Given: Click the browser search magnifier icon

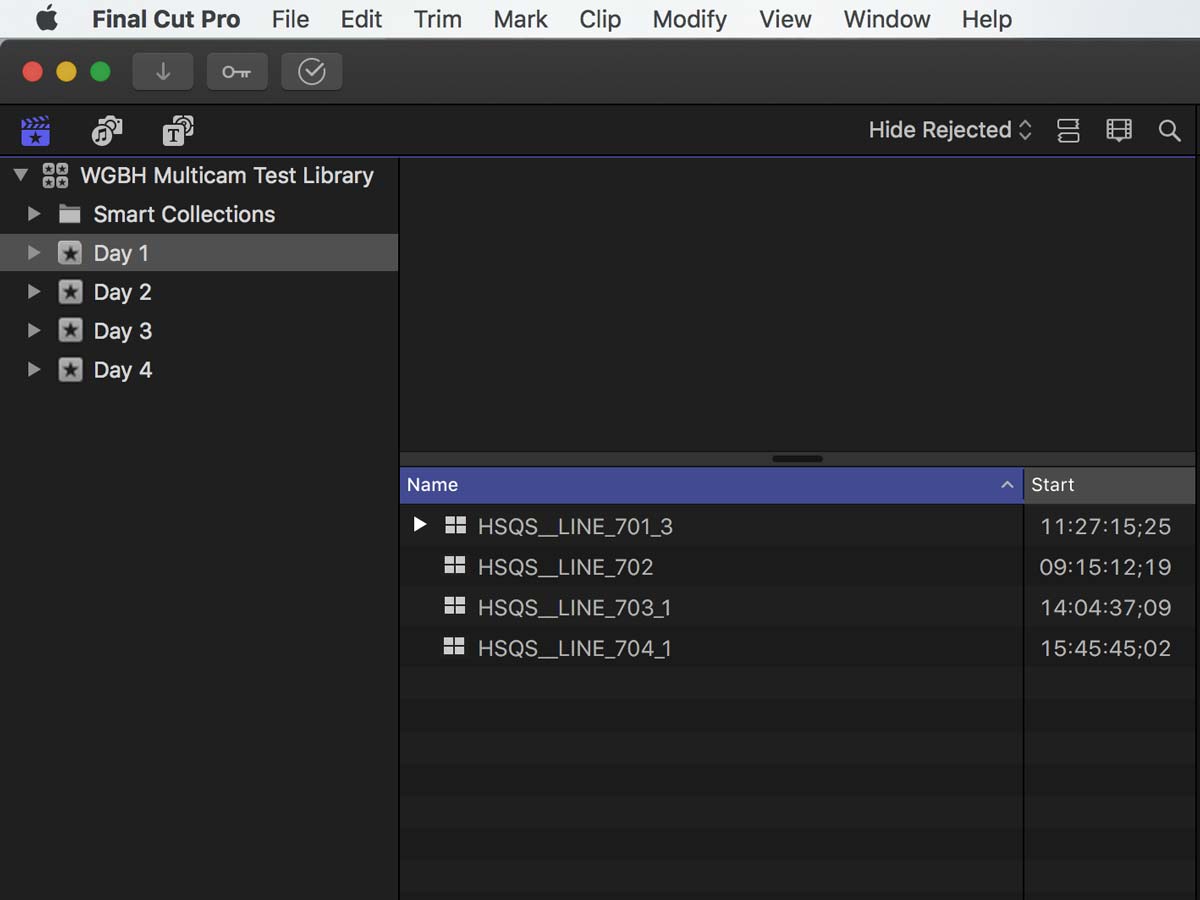Looking at the screenshot, I should [x=1169, y=130].
